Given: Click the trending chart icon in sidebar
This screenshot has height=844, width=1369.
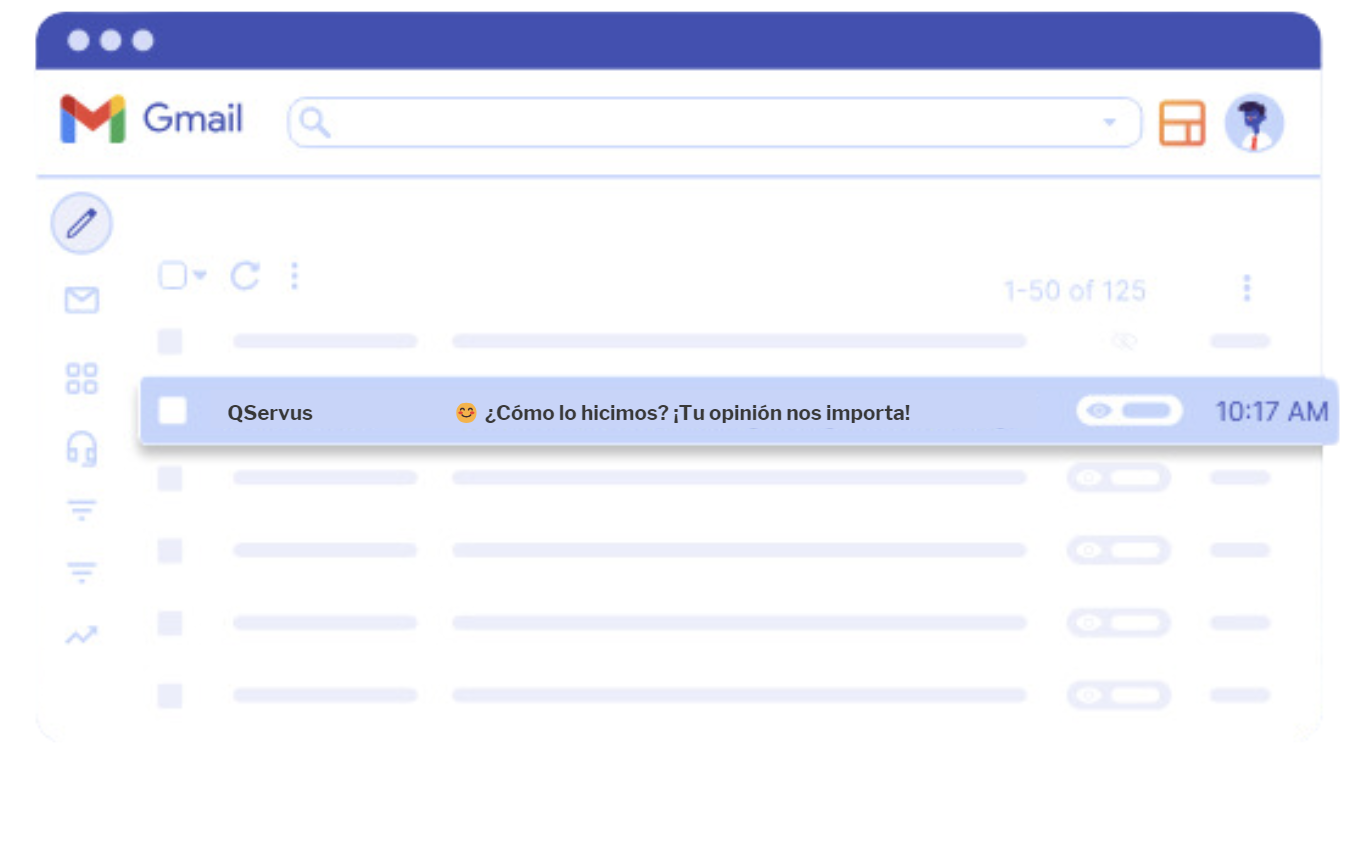Looking at the screenshot, I should (81, 635).
